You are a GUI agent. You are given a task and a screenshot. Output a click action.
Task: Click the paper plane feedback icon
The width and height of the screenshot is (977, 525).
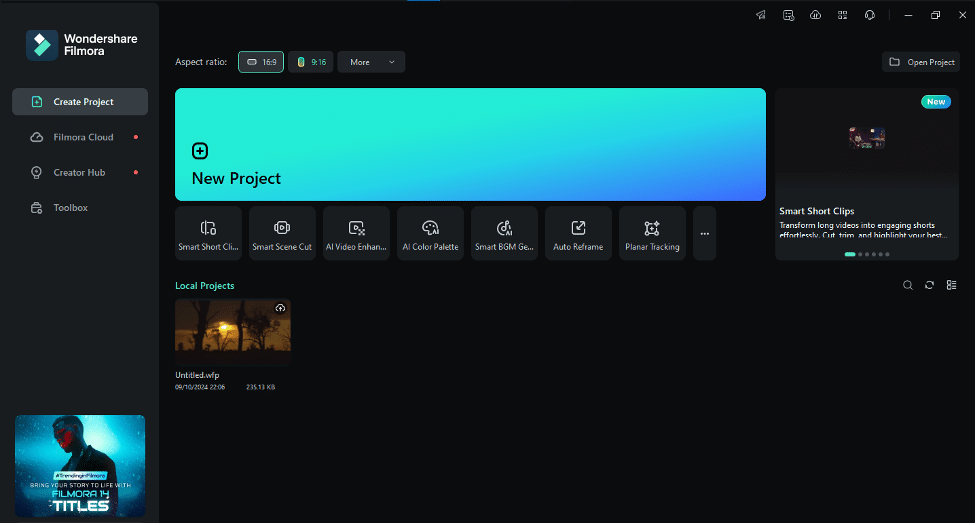point(761,15)
